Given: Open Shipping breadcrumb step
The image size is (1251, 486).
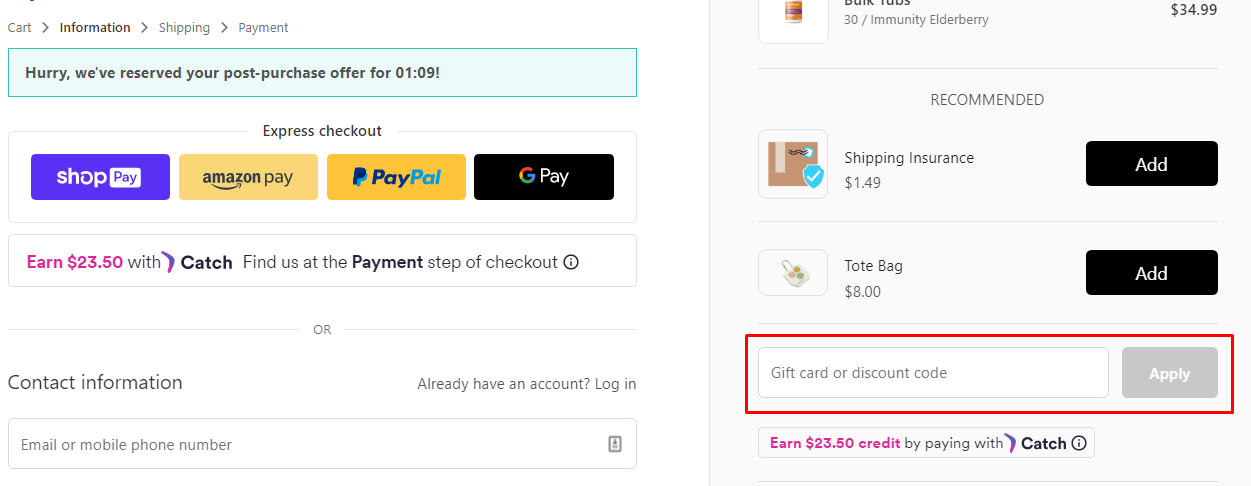Looking at the screenshot, I should pos(184,28).
